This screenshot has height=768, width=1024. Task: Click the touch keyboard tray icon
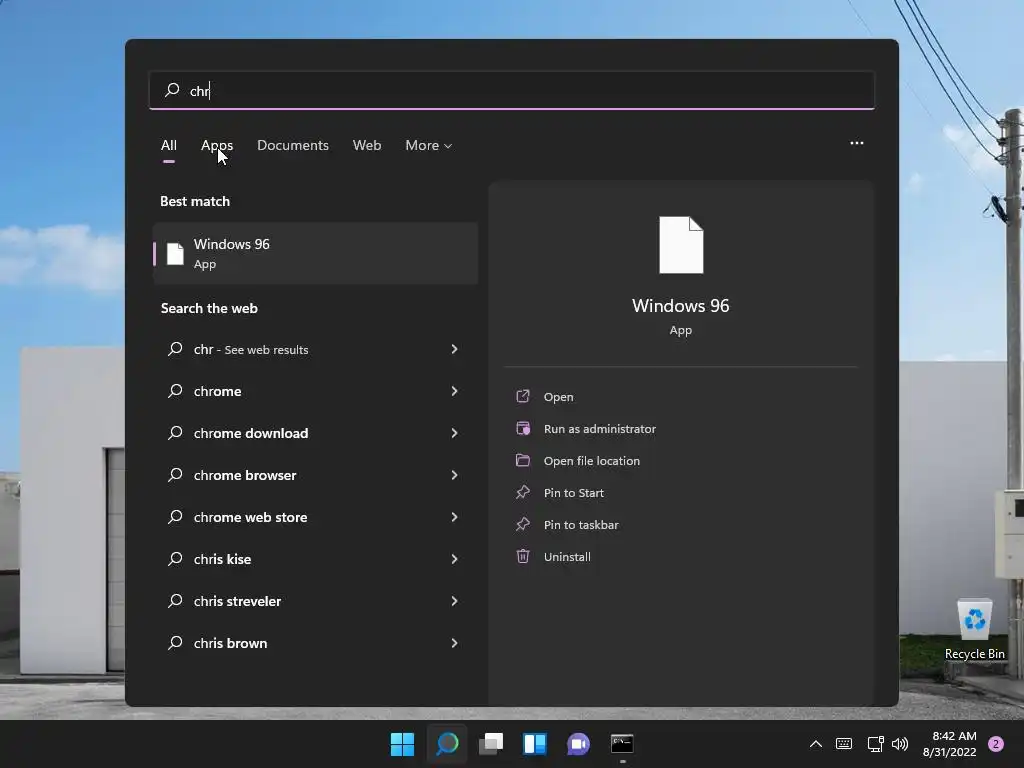[x=844, y=744]
